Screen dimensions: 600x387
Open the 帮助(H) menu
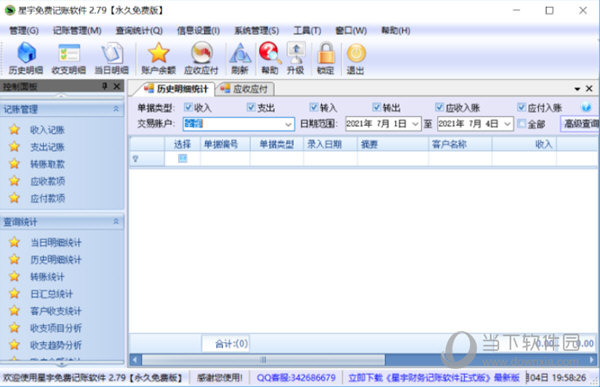click(396, 30)
